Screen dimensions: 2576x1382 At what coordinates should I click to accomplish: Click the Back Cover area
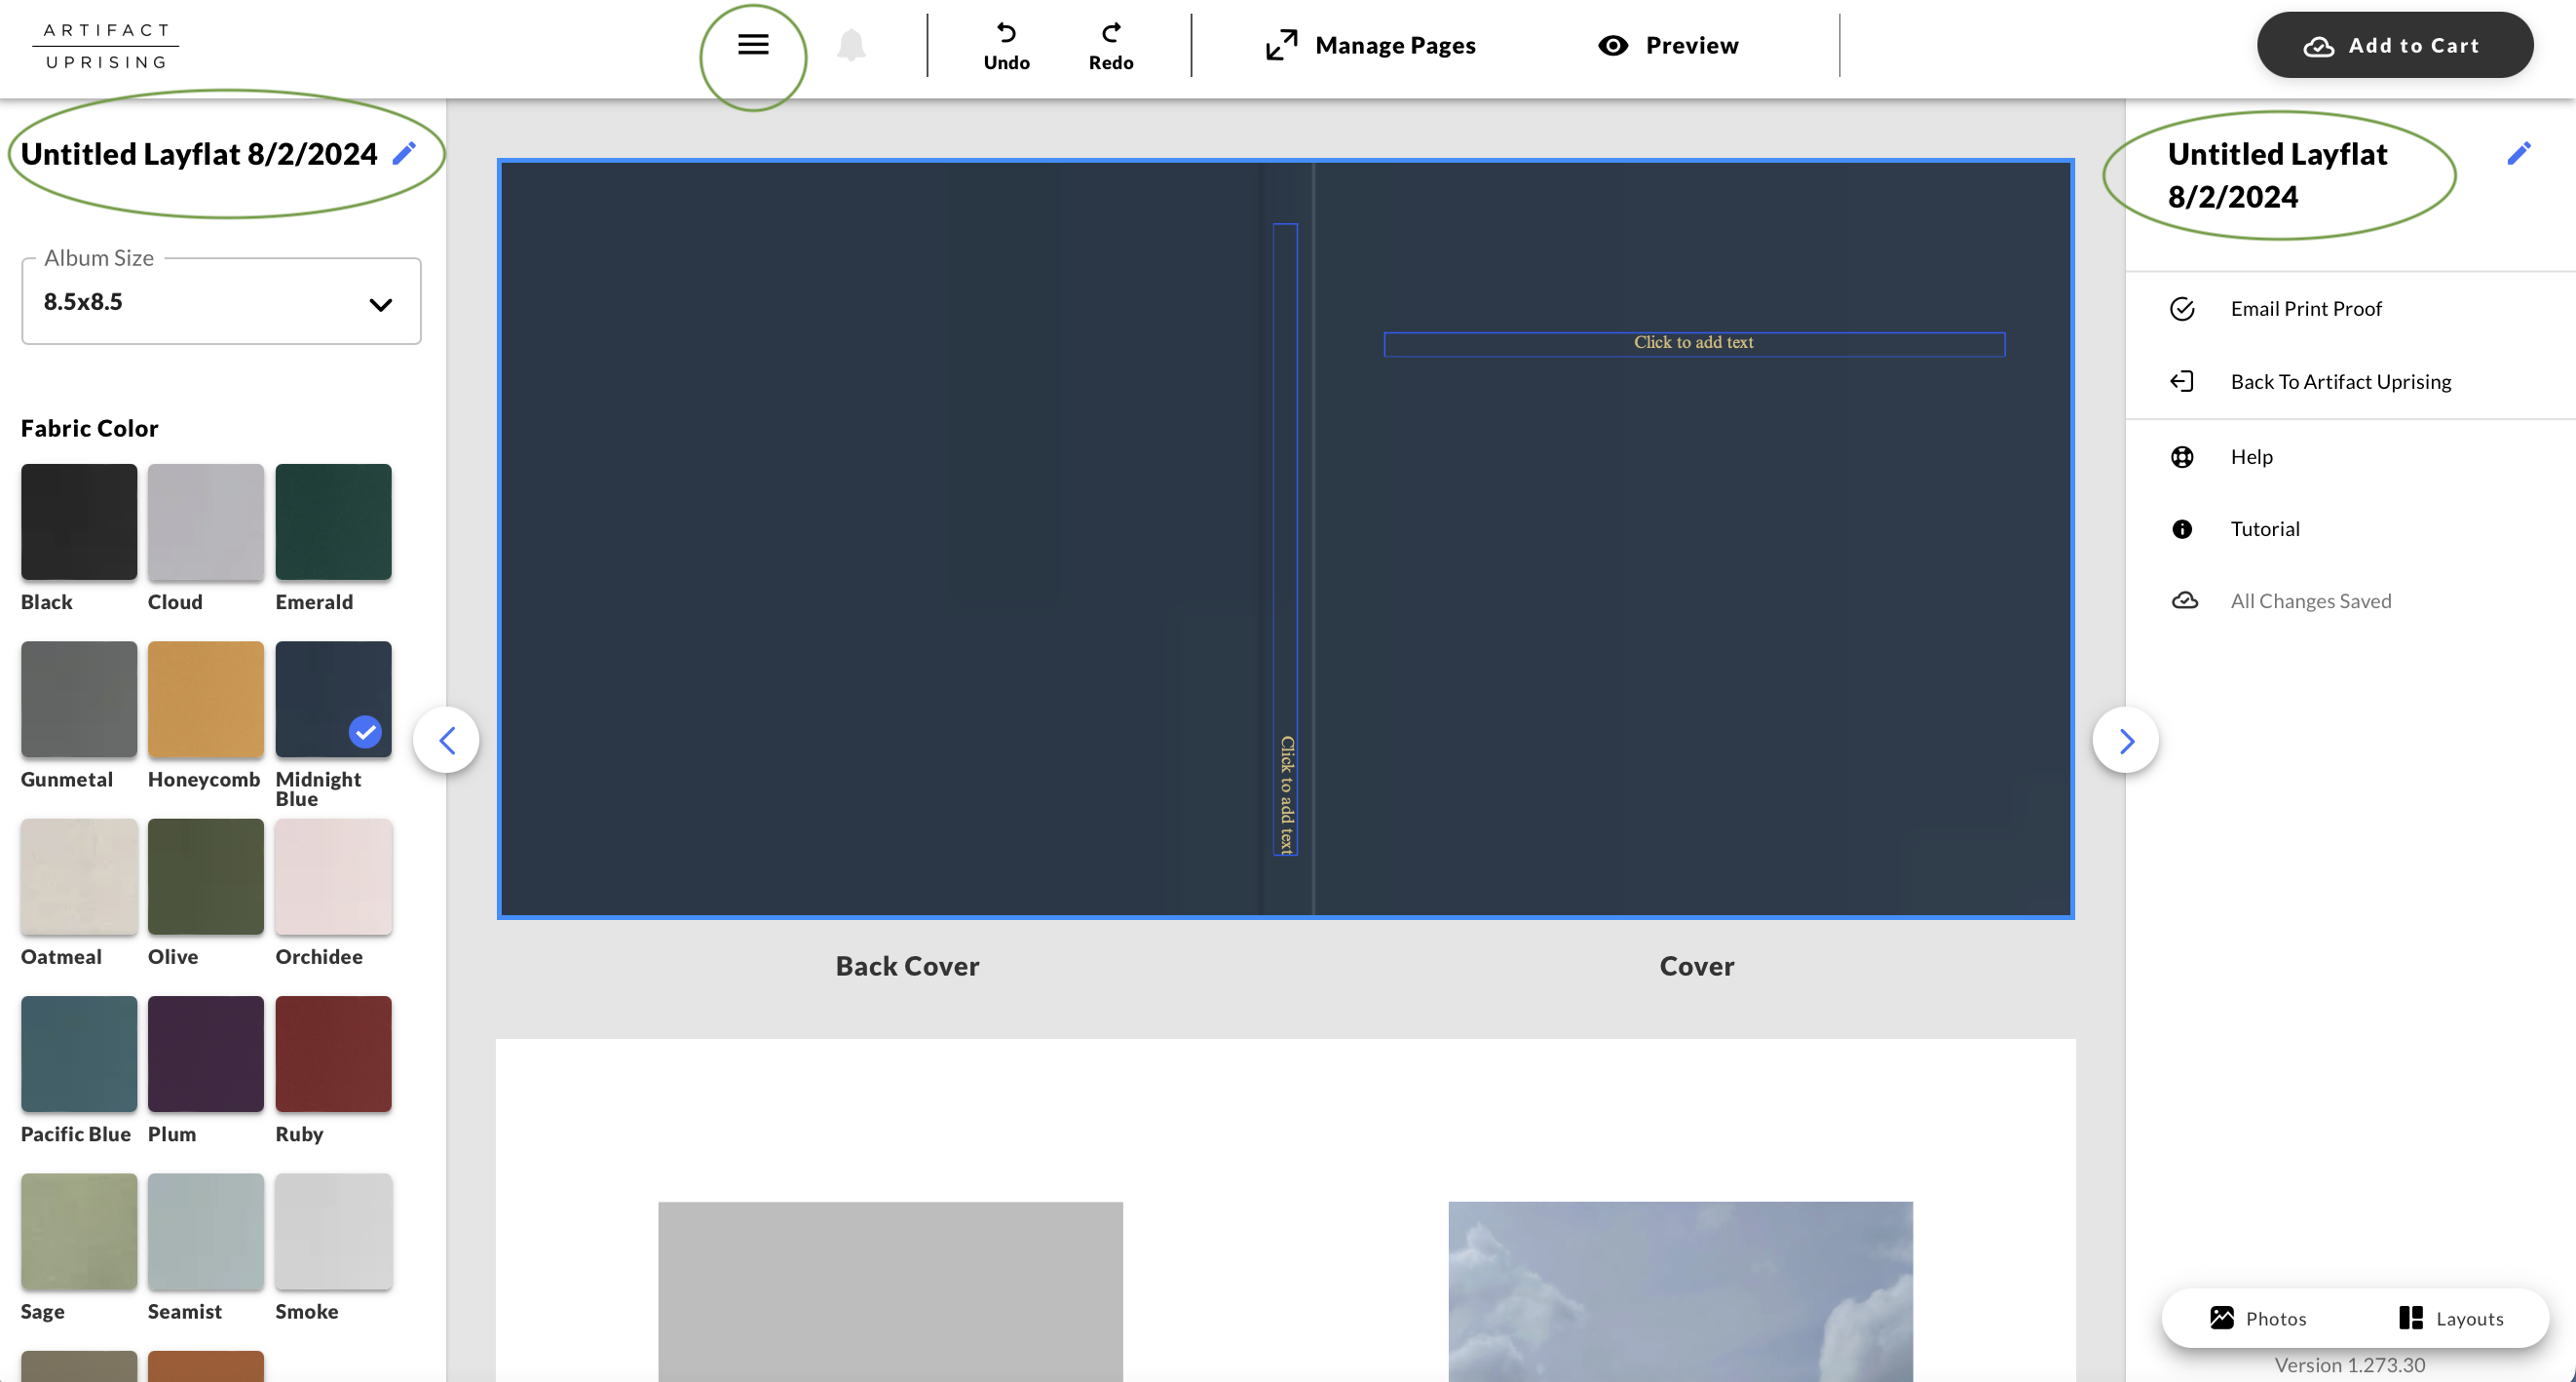(880, 539)
